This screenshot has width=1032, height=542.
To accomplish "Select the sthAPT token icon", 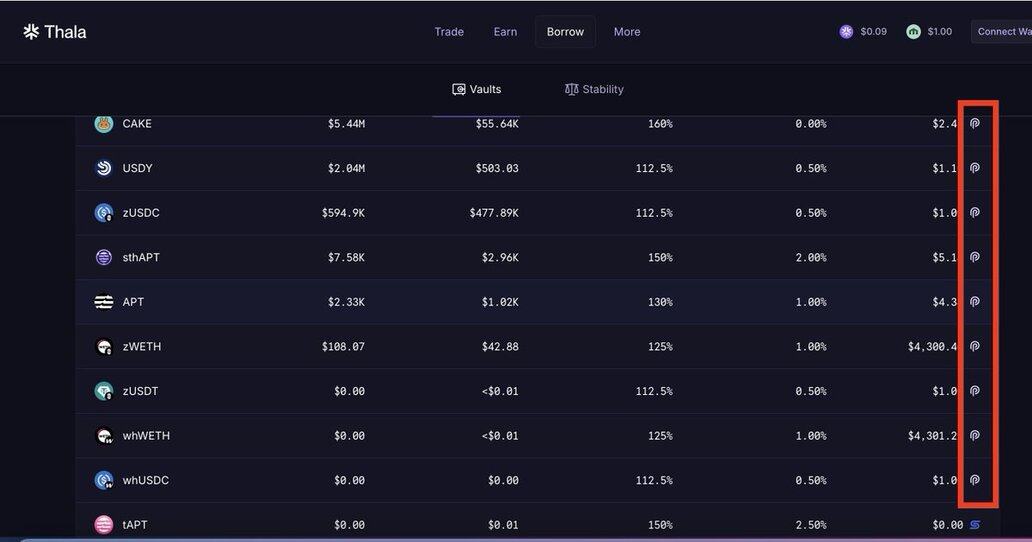I will [104, 257].
